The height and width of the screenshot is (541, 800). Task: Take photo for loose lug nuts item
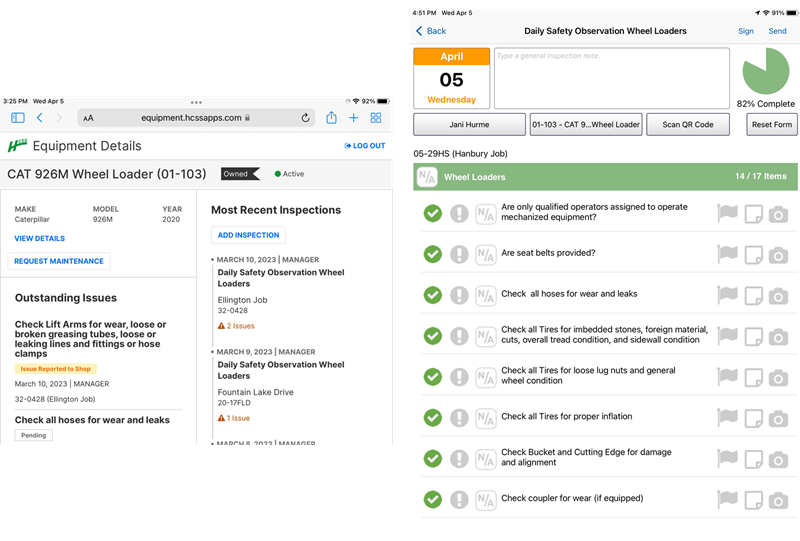[778, 378]
